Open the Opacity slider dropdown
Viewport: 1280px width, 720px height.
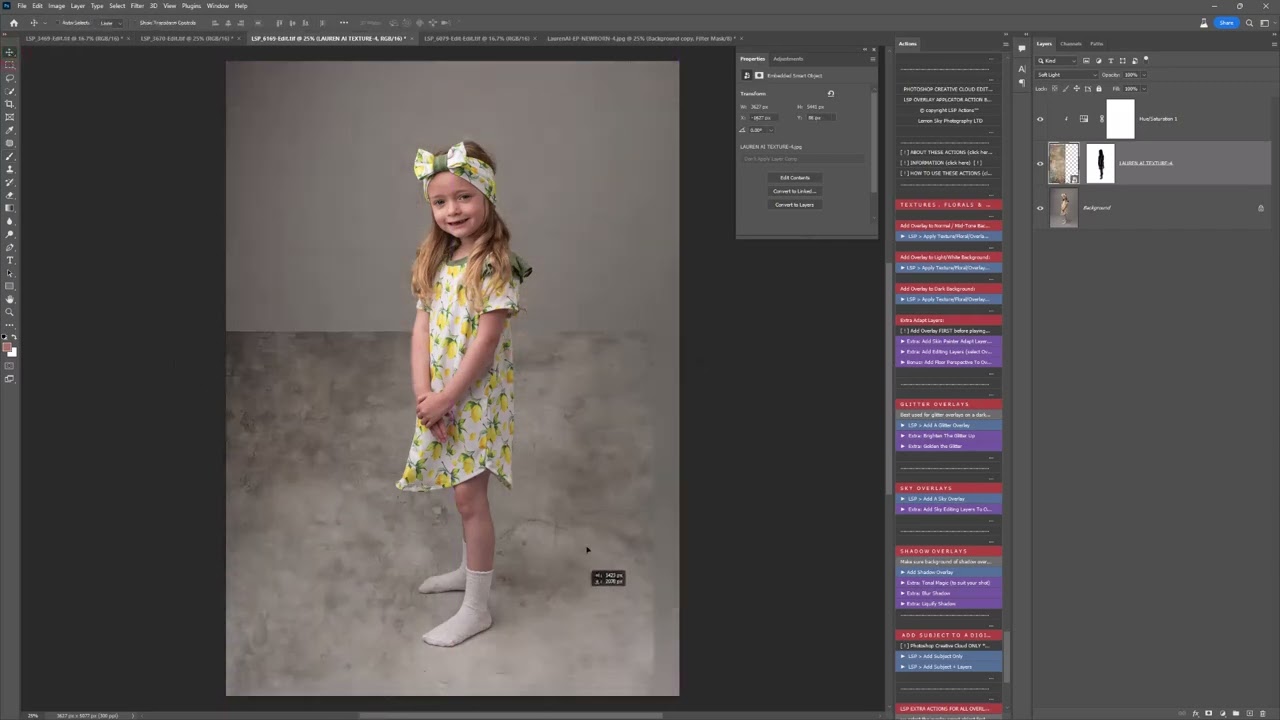1142,75
